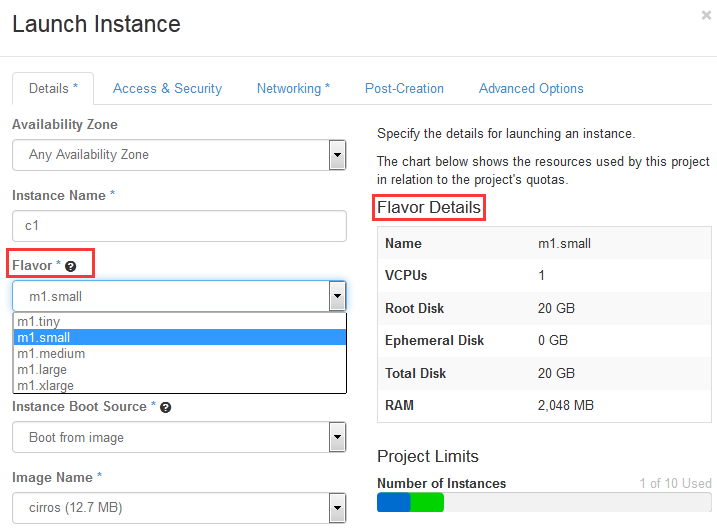Open the Networking tab
The image size is (717, 529).
[293, 88]
